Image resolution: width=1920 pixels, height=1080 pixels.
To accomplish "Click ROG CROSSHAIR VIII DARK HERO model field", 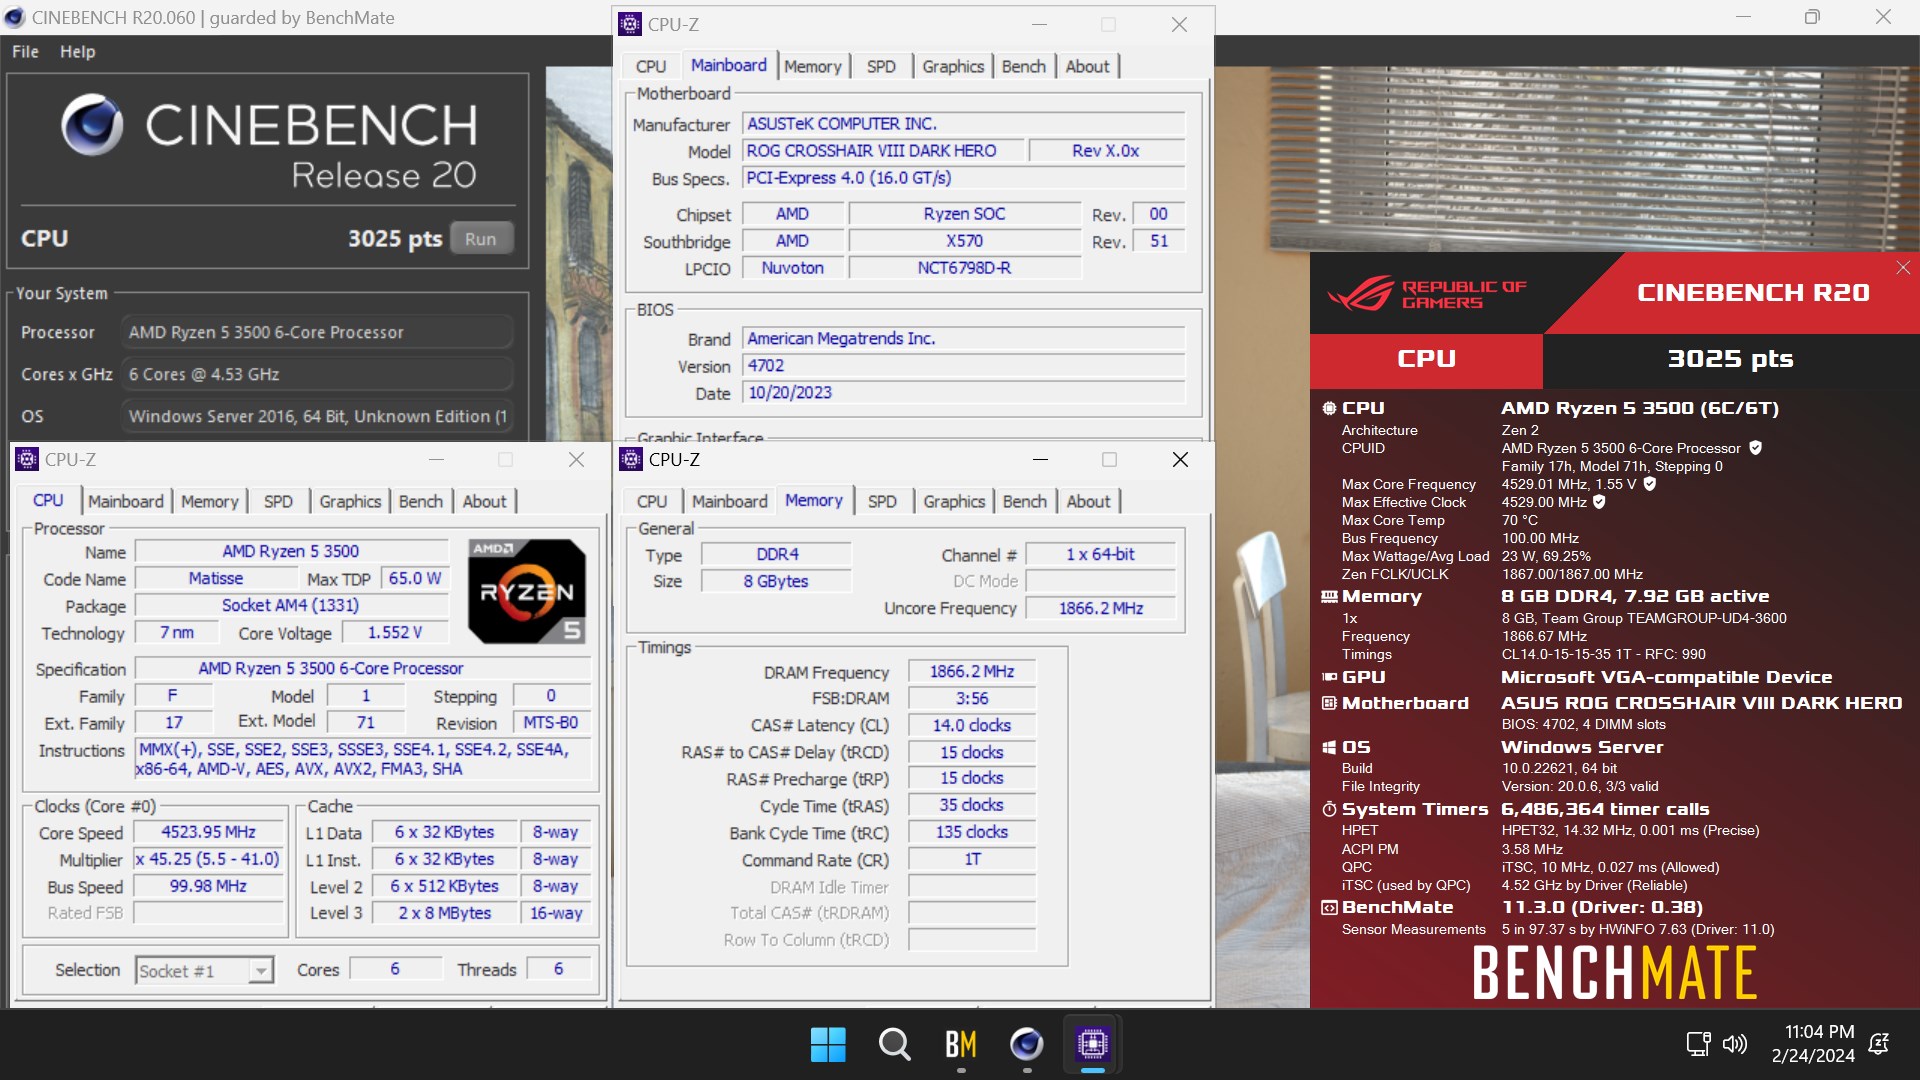I will click(884, 151).
